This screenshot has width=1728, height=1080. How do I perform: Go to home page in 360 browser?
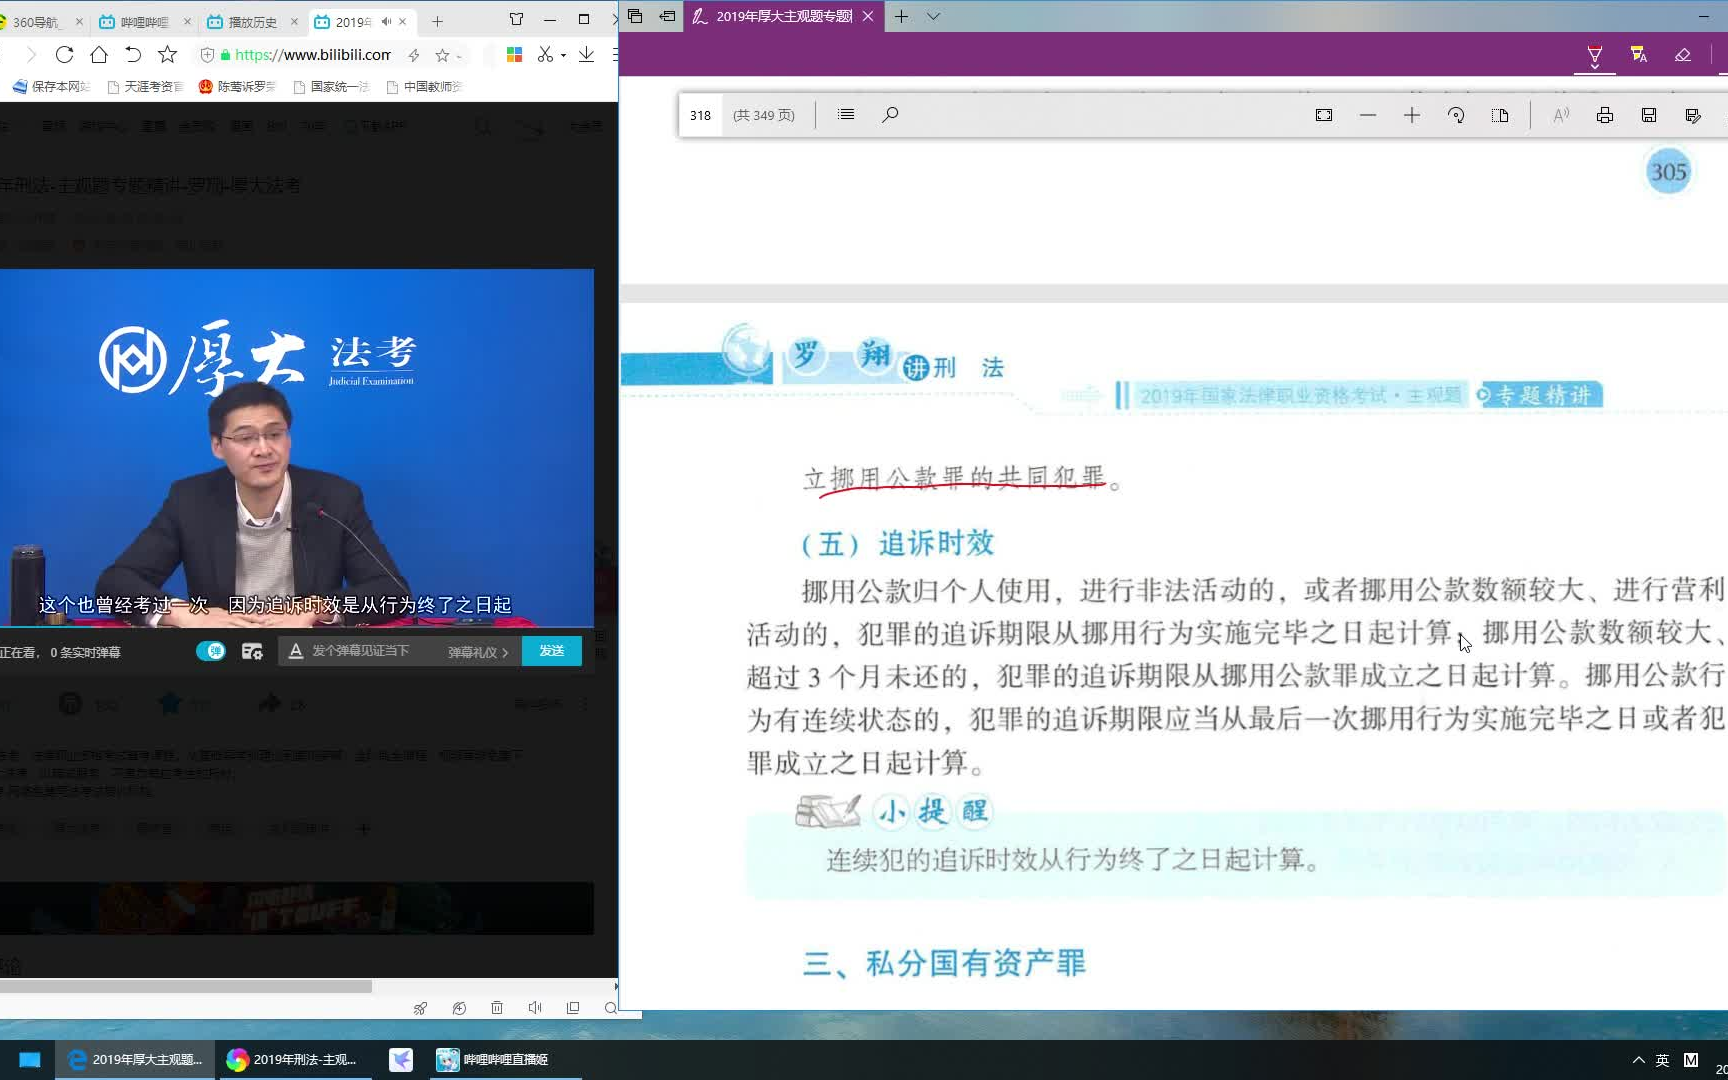[98, 54]
